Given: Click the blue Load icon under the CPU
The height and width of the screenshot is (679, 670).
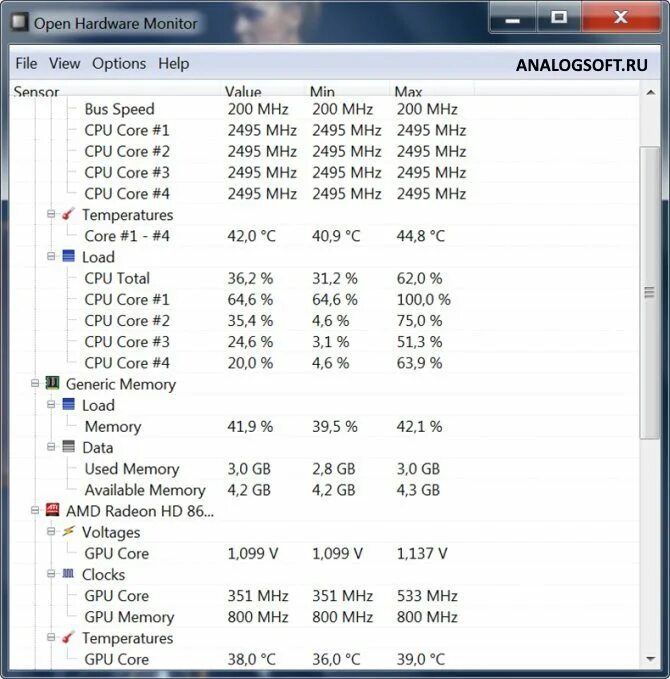Looking at the screenshot, I should pos(68,256).
